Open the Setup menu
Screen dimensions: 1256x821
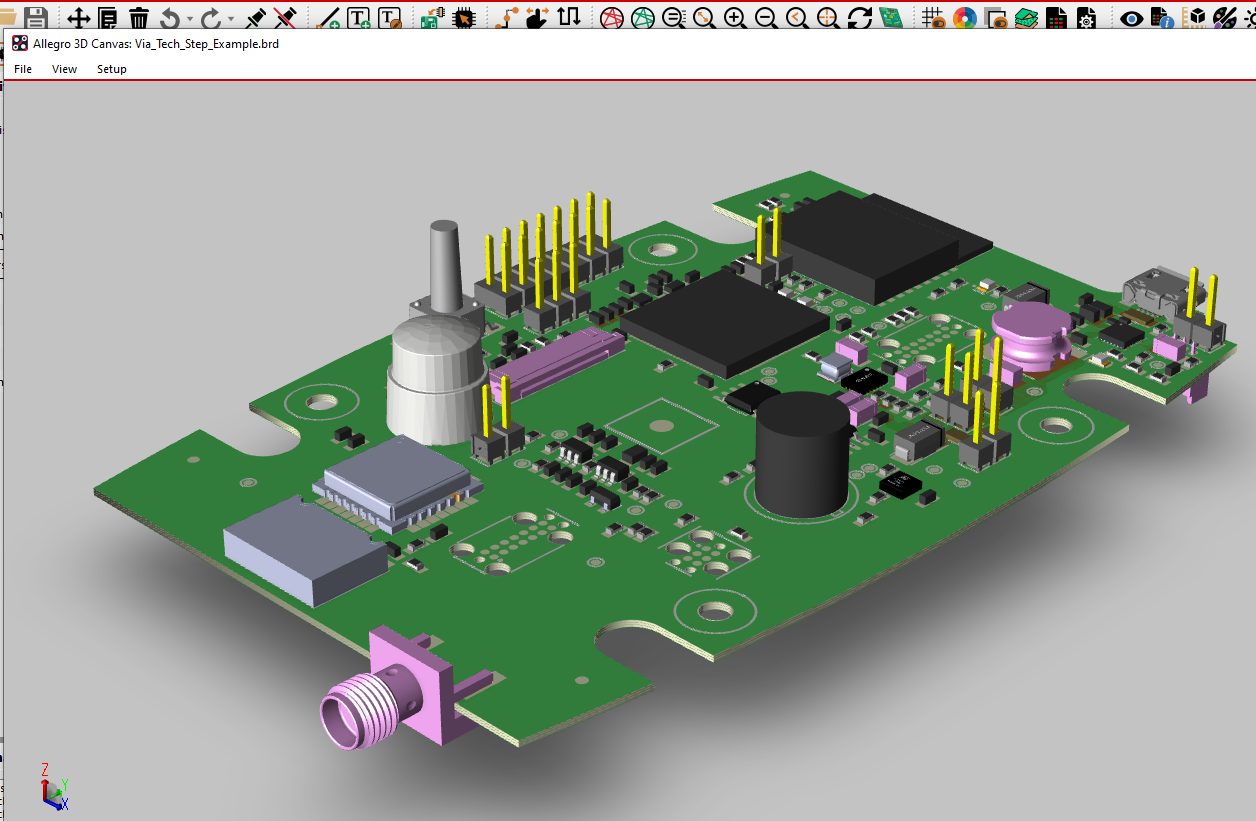tap(112, 69)
